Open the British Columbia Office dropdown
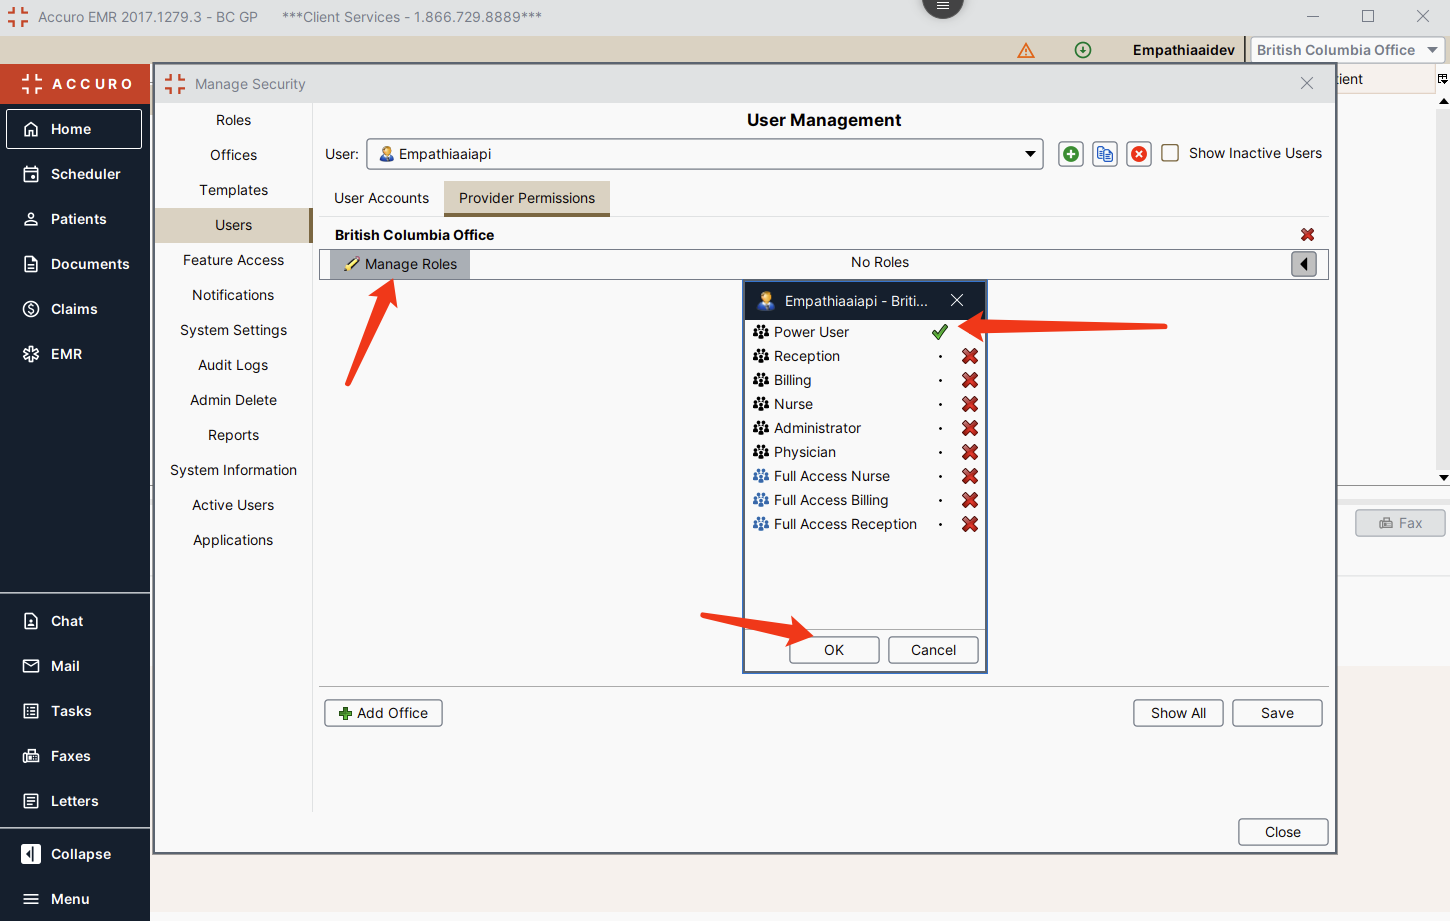Screen dimensions: 1450x921 point(1347,50)
